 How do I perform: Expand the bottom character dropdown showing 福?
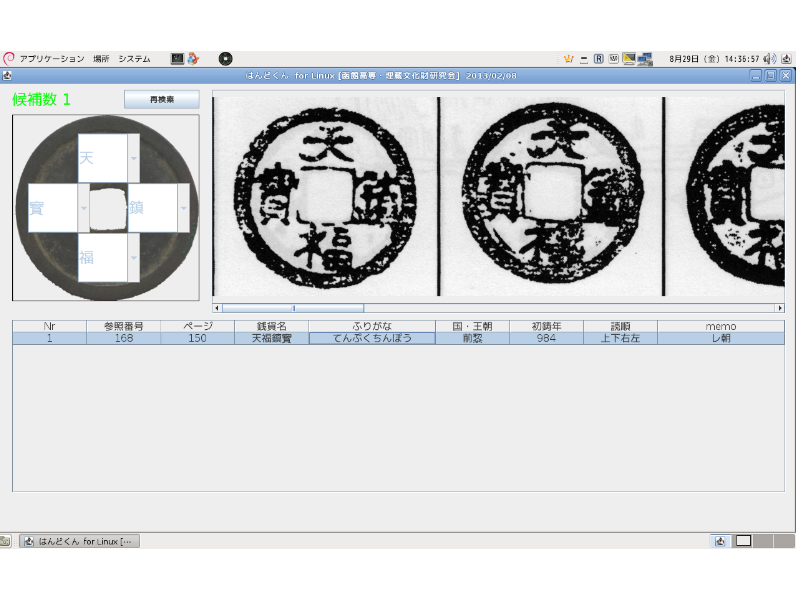134,258
